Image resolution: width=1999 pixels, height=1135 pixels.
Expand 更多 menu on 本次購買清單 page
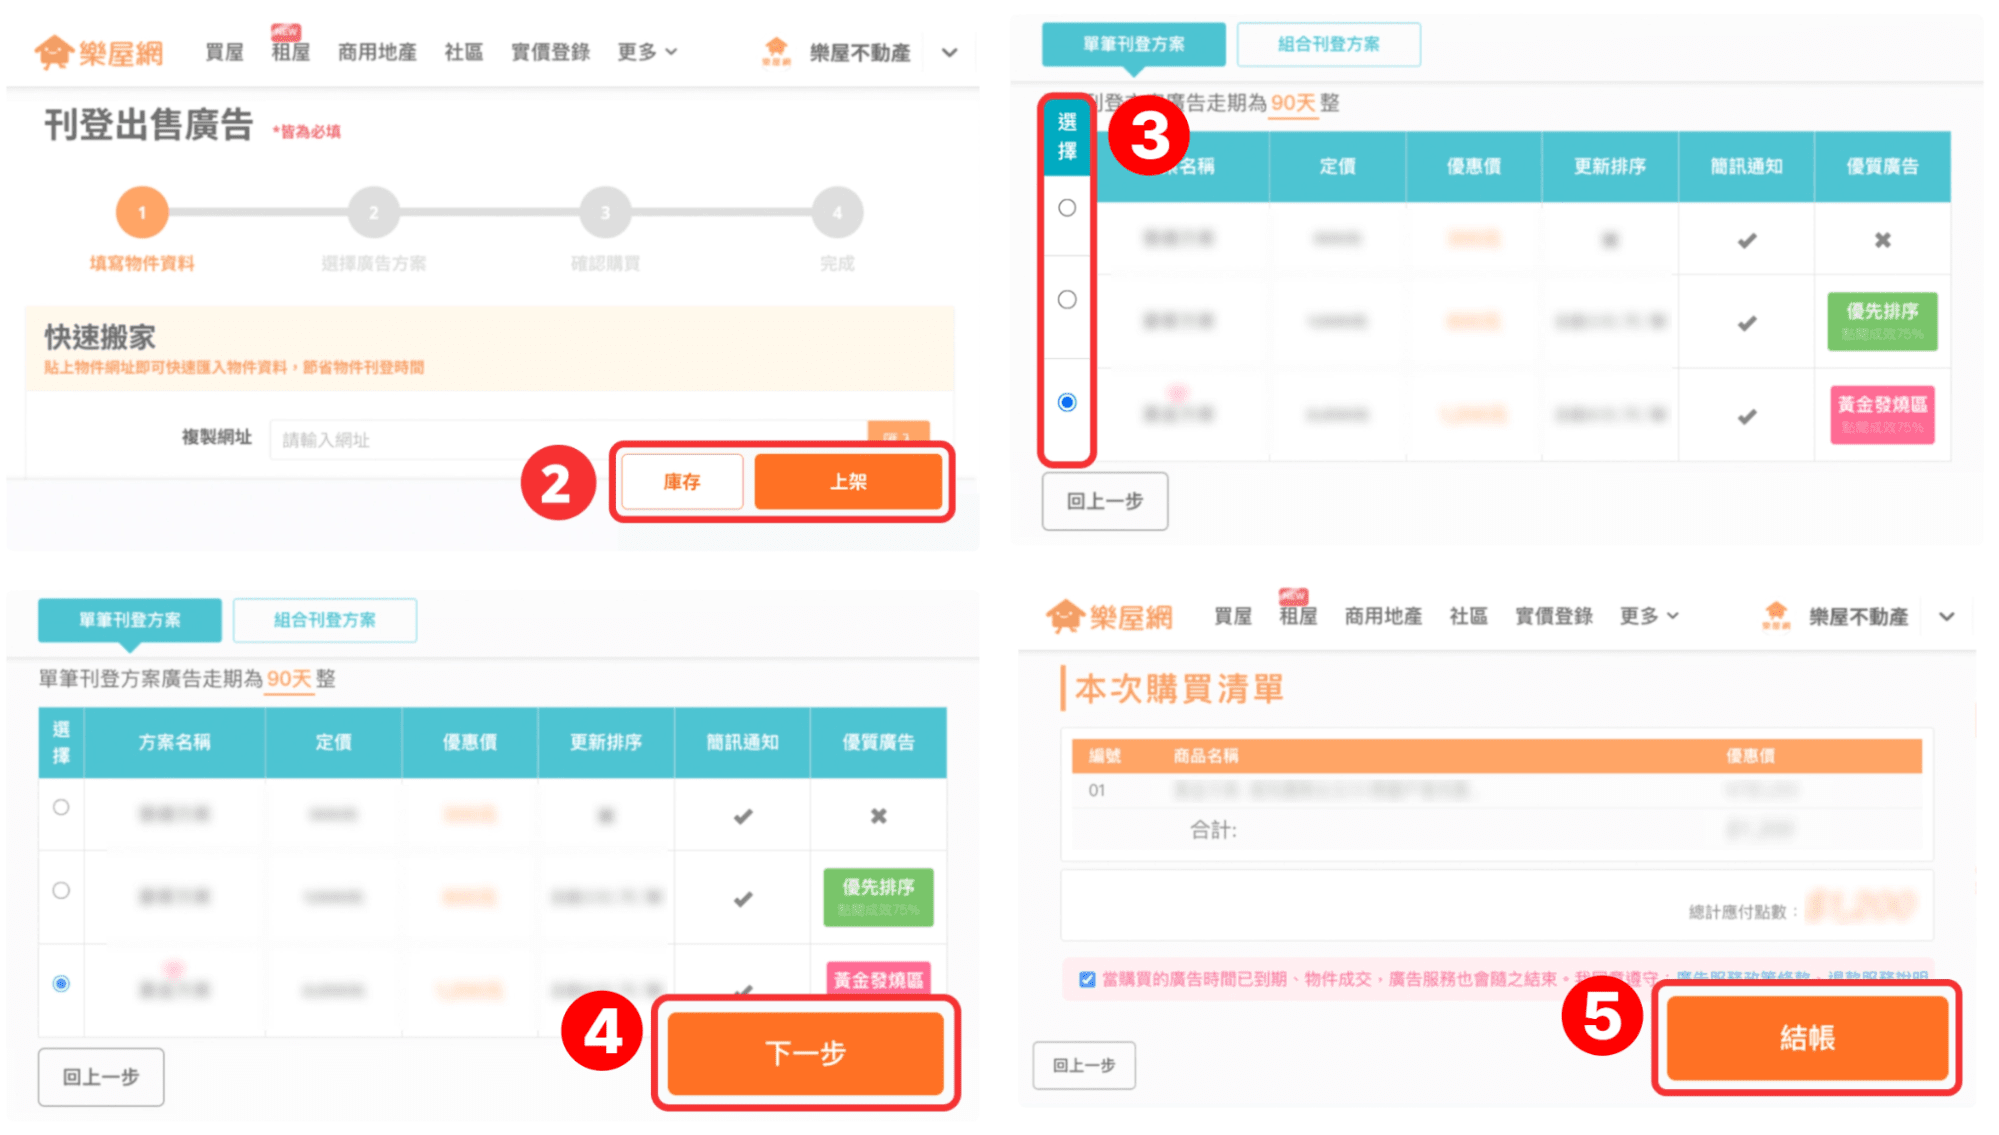[x=1649, y=616]
